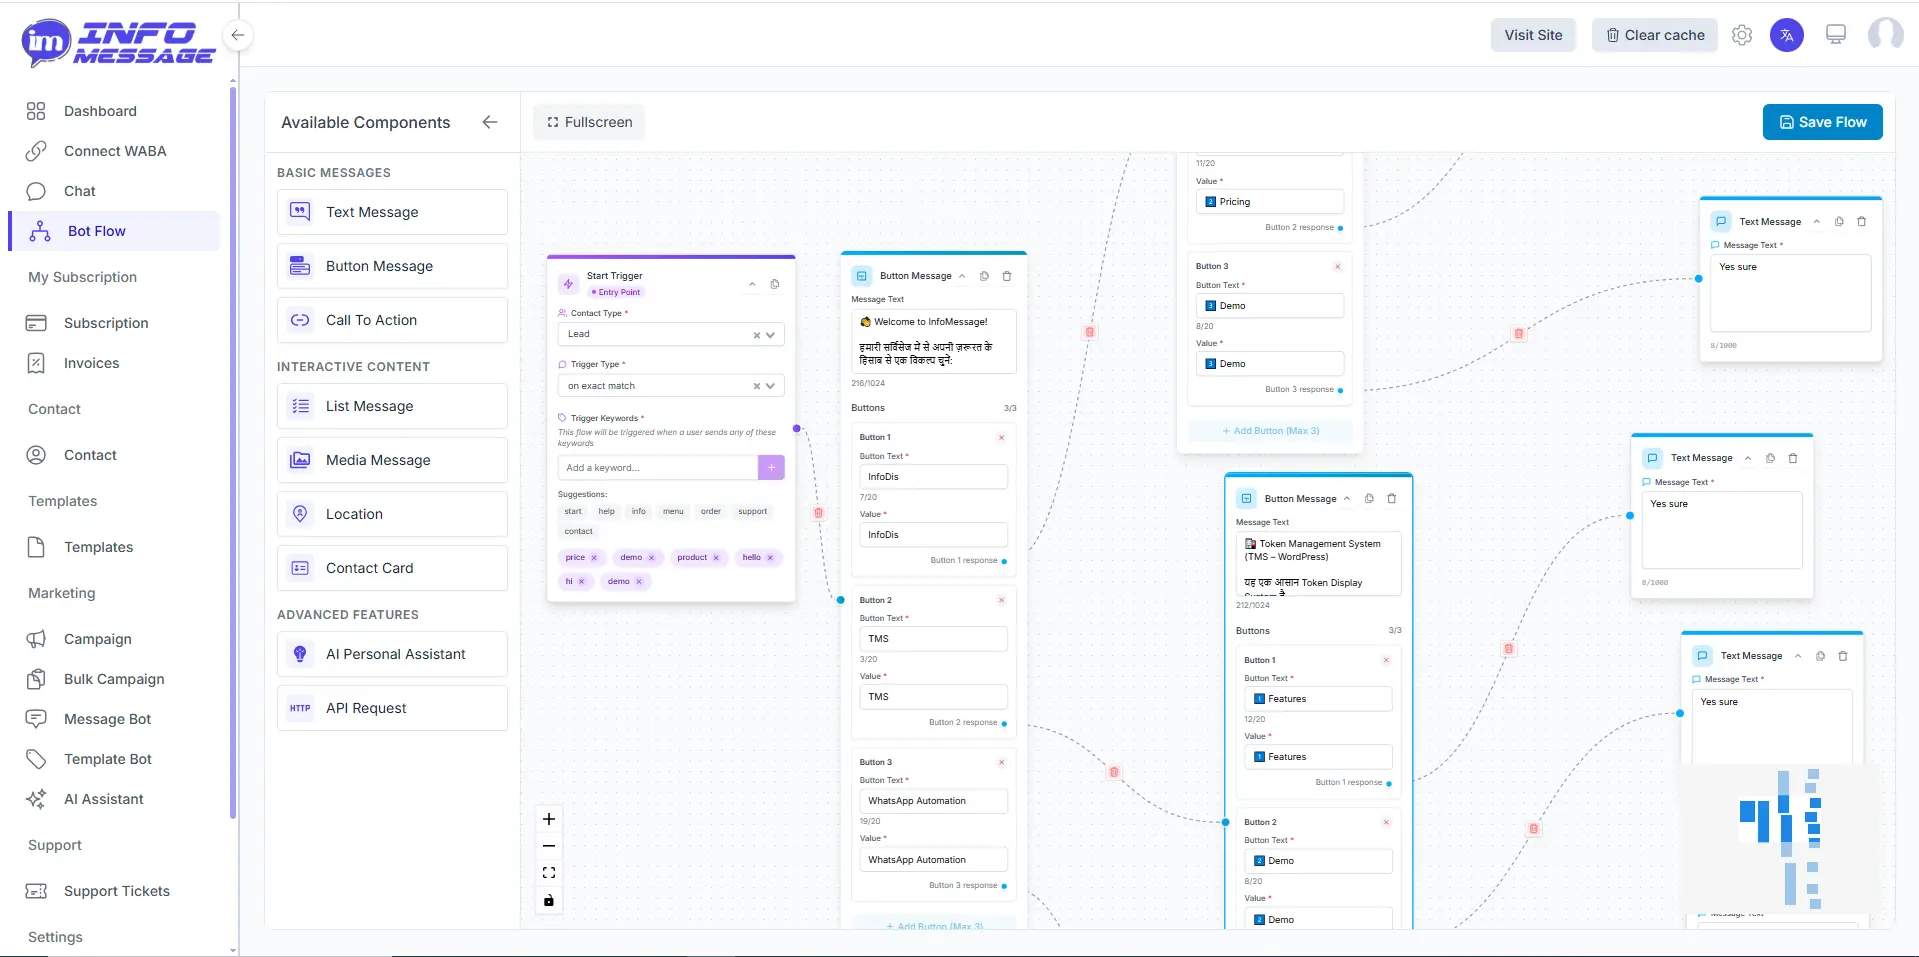Click the Add a keyword input field

(x=657, y=468)
